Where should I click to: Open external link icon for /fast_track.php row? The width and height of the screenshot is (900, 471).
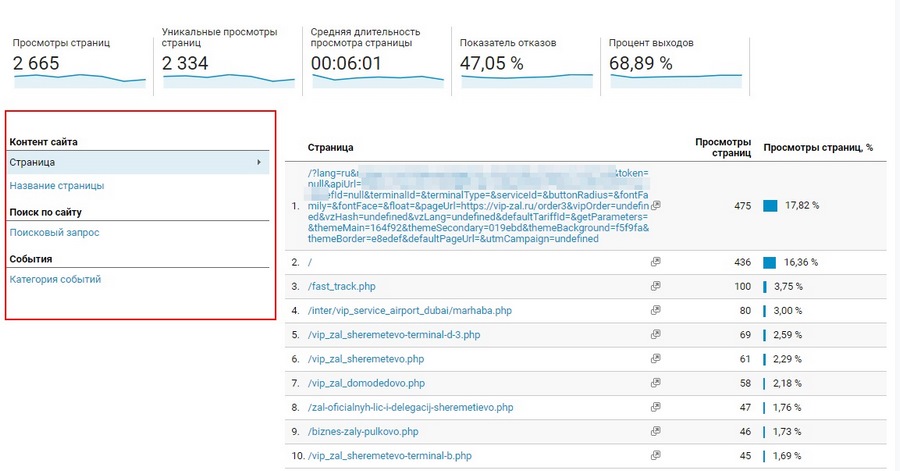click(x=655, y=286)
